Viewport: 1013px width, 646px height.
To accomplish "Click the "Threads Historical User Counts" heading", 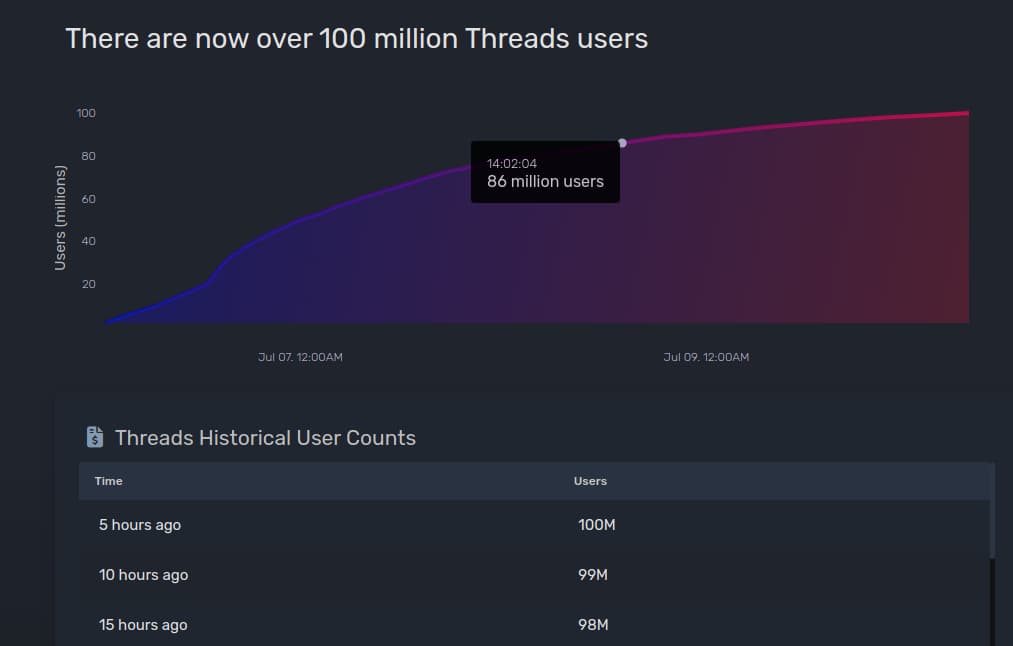I will coord(265,438).
